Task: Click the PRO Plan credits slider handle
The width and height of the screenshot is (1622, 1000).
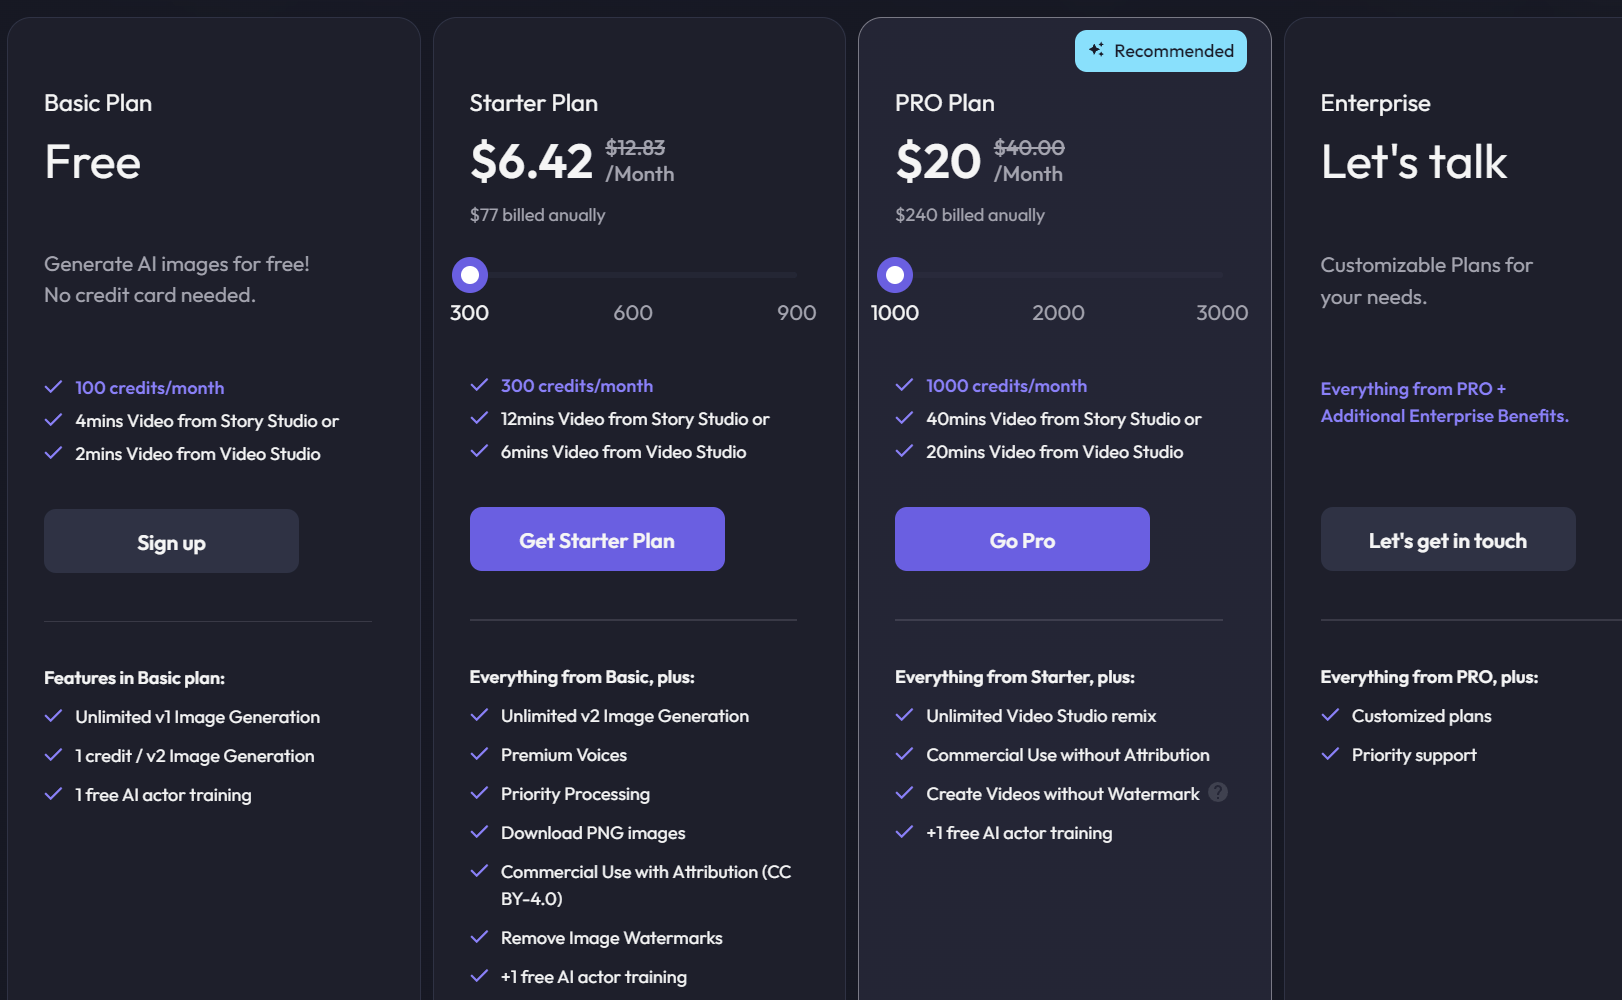Action: [x=895, y=275]
